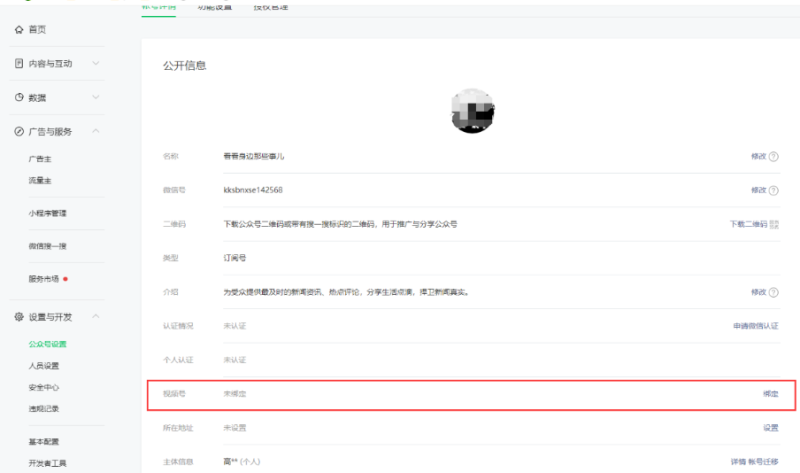Open 人员设置 in the sidebar
This screenshot has height=473, width=800.
click(44, 366)
